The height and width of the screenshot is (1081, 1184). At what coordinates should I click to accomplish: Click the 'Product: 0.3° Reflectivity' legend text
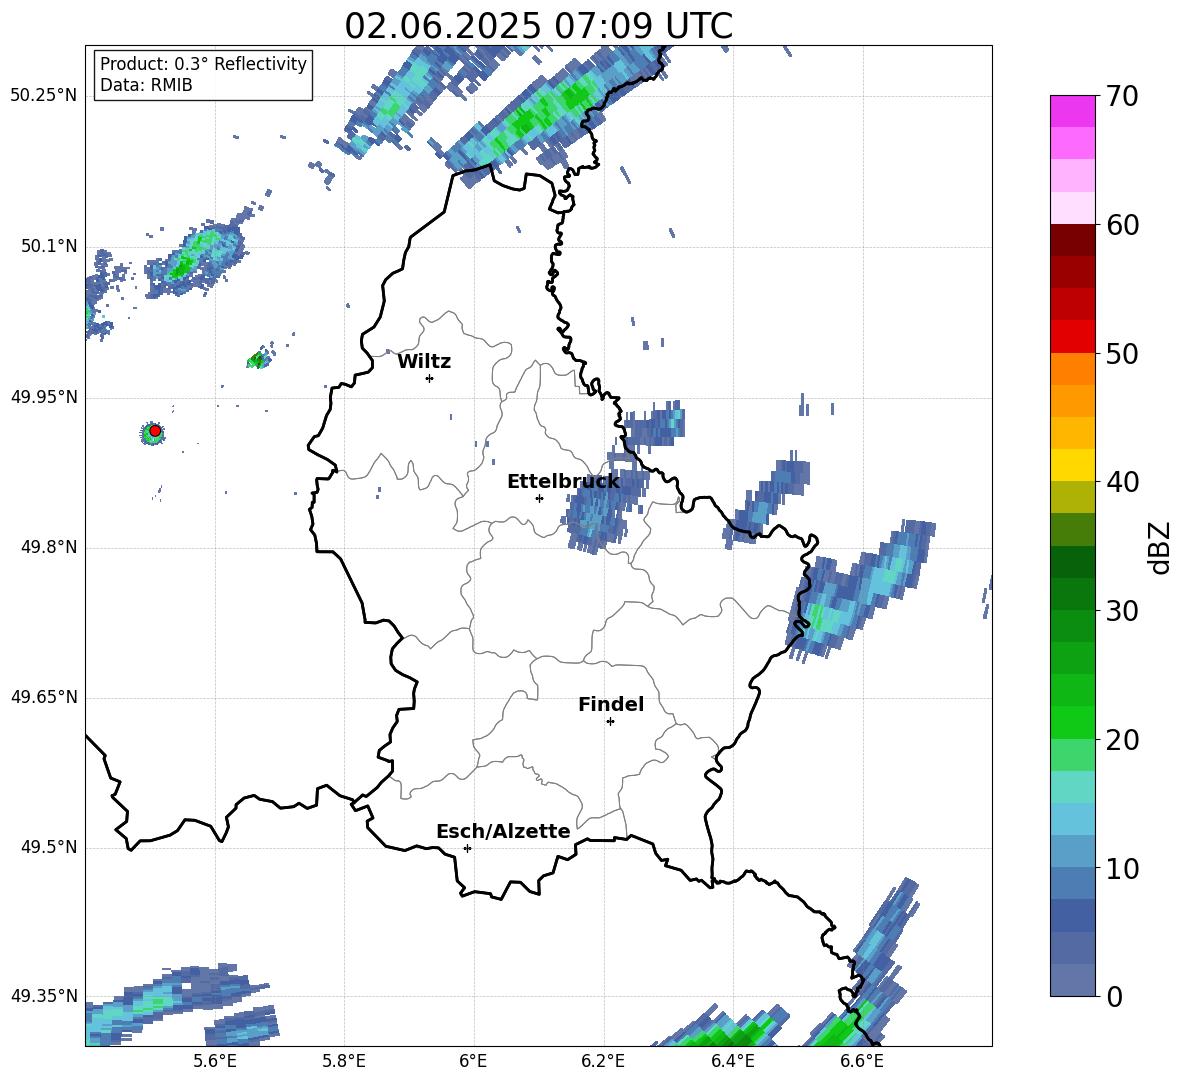click(x=203, y=64)
